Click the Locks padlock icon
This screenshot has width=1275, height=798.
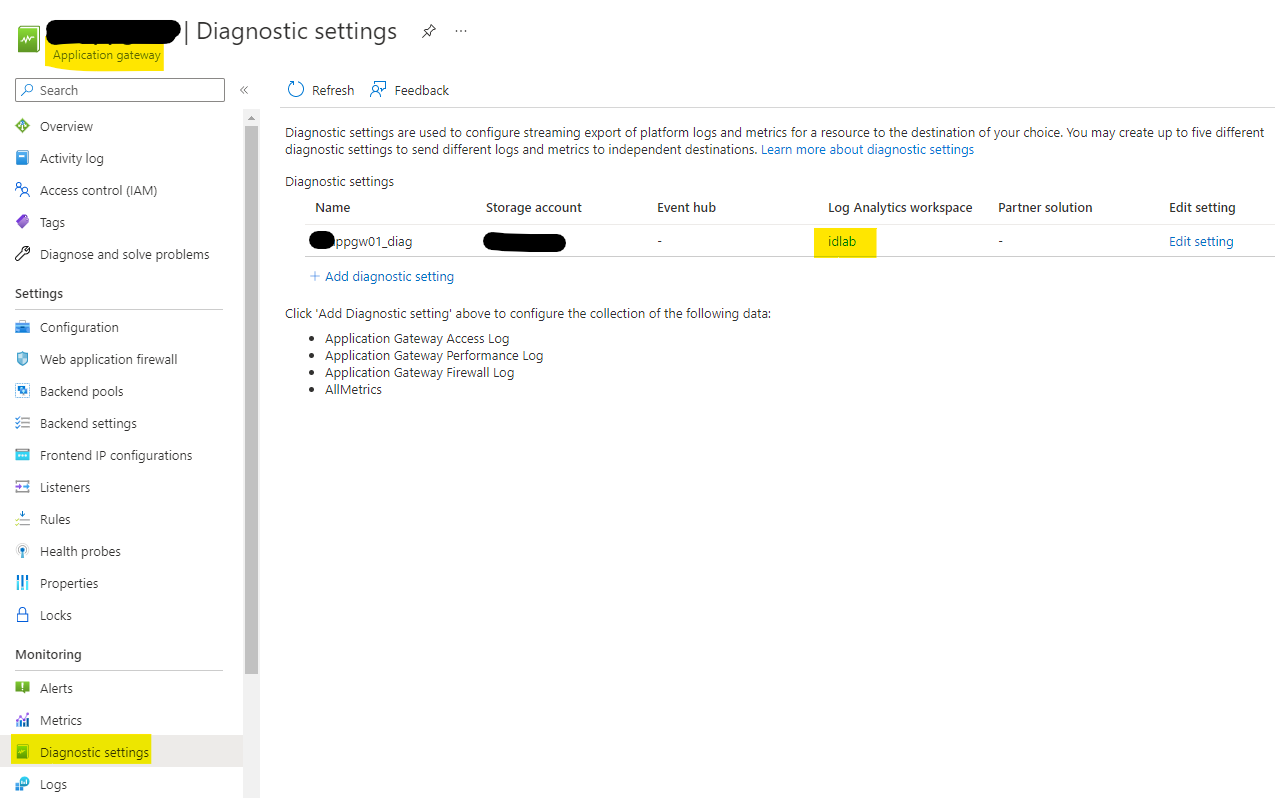[23, 615]
